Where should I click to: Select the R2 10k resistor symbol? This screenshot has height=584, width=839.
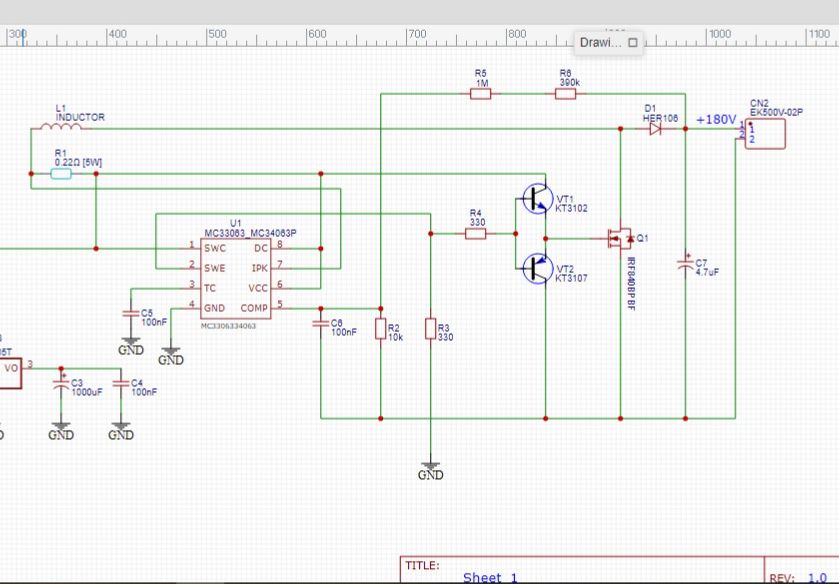coord(380,329)
